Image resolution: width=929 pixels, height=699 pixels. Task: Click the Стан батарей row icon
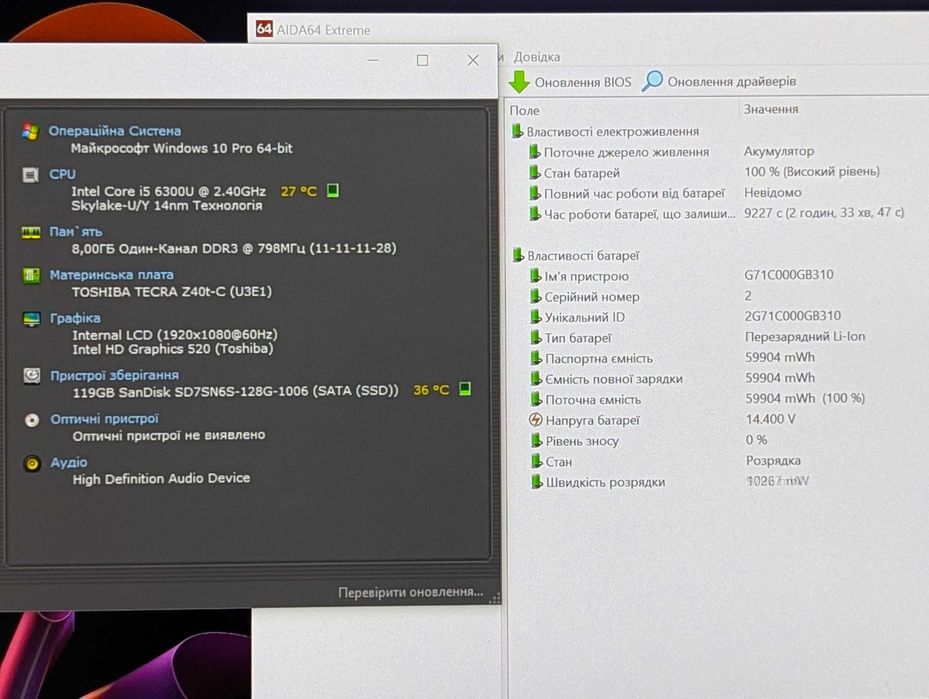coord(535,172)
